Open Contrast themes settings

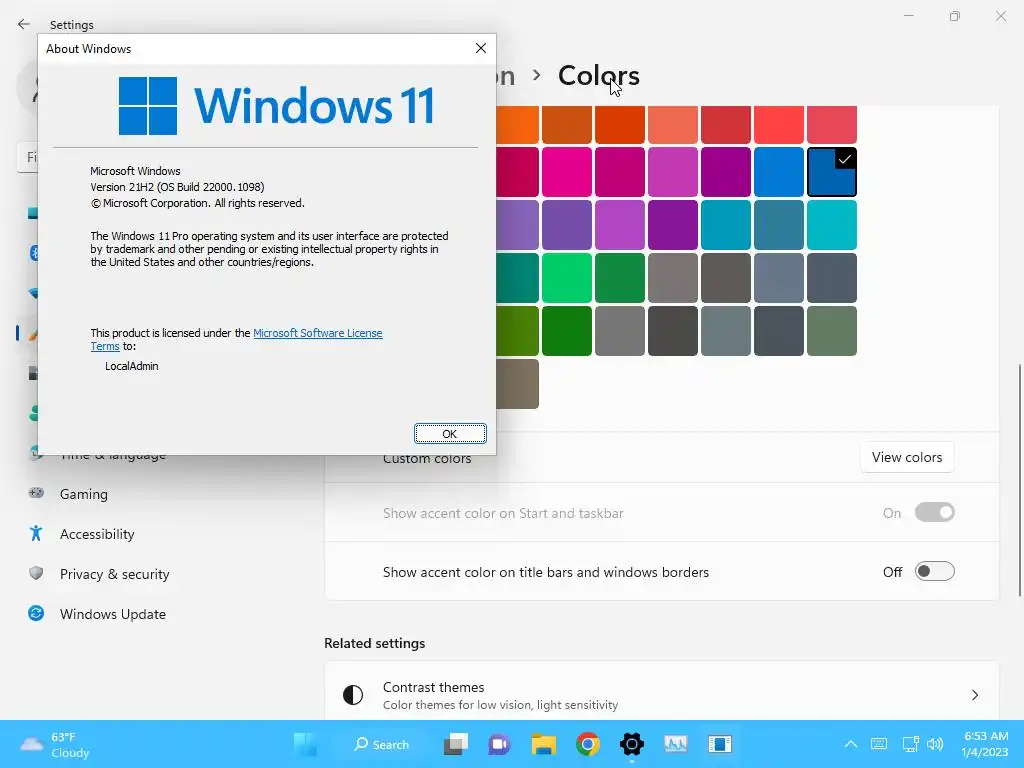point(662,695)
